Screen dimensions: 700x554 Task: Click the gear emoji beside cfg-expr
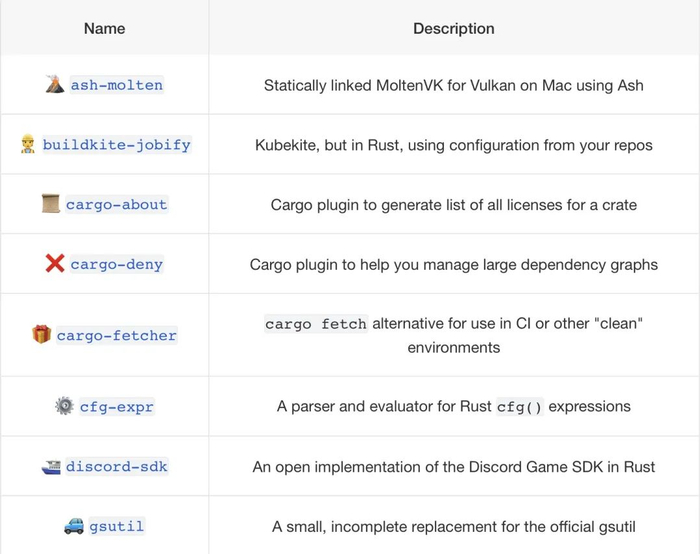(64, 406)
